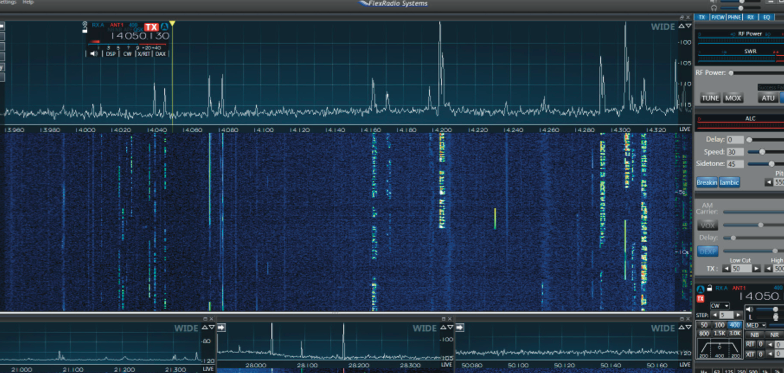Toggle slice lock icon beside flag
The image size is (784, 373).
84,30
